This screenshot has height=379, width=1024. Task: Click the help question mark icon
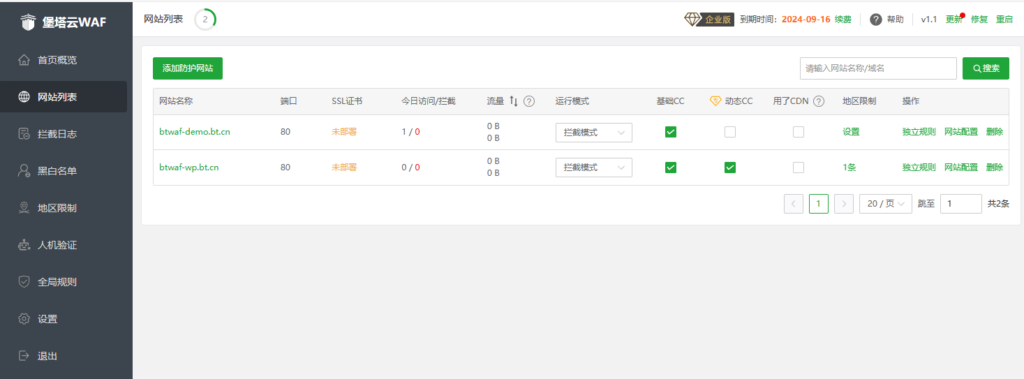pyautogui.click(x=876, y=20)
